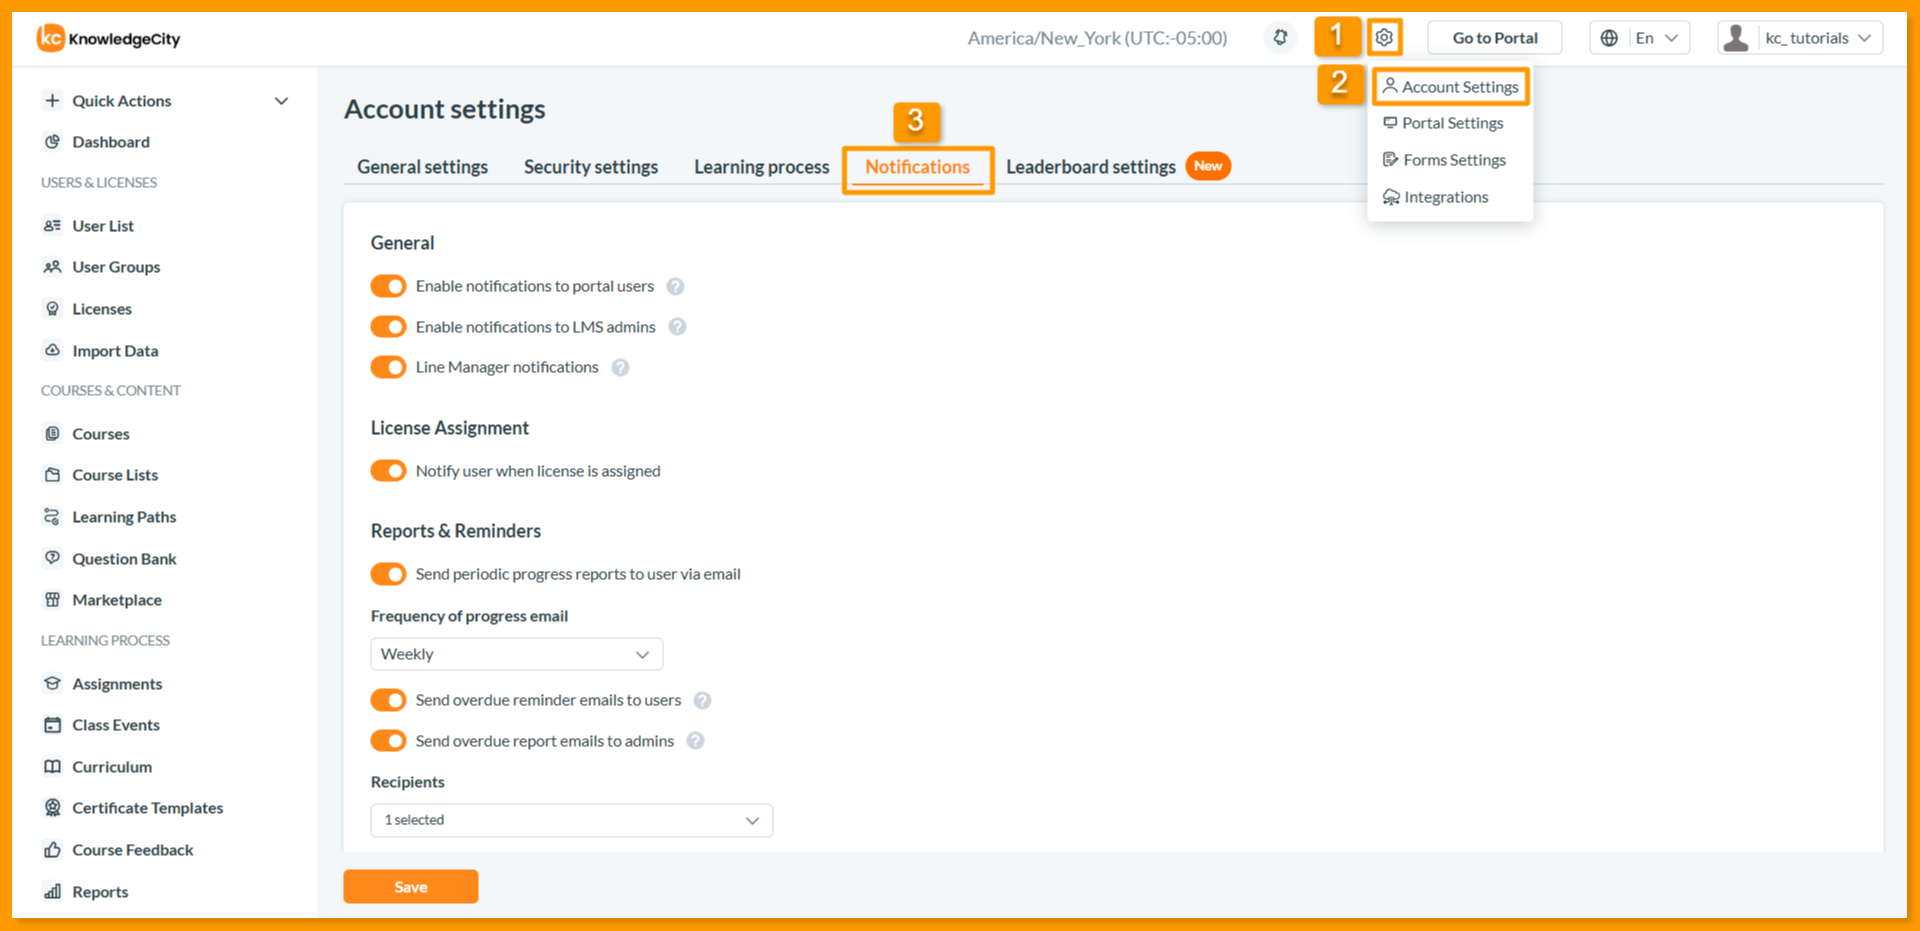Click the kc_tutorials user avatar

tap(1737, 38)
